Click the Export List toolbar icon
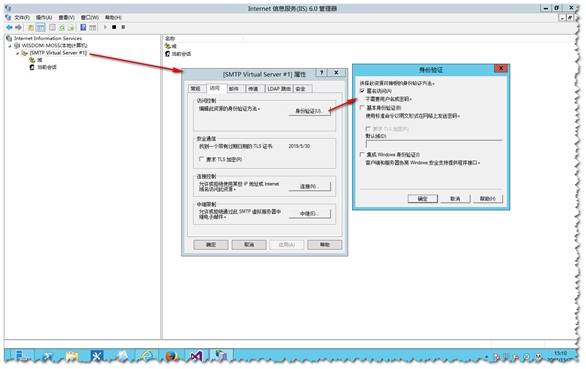 point(71,27)
